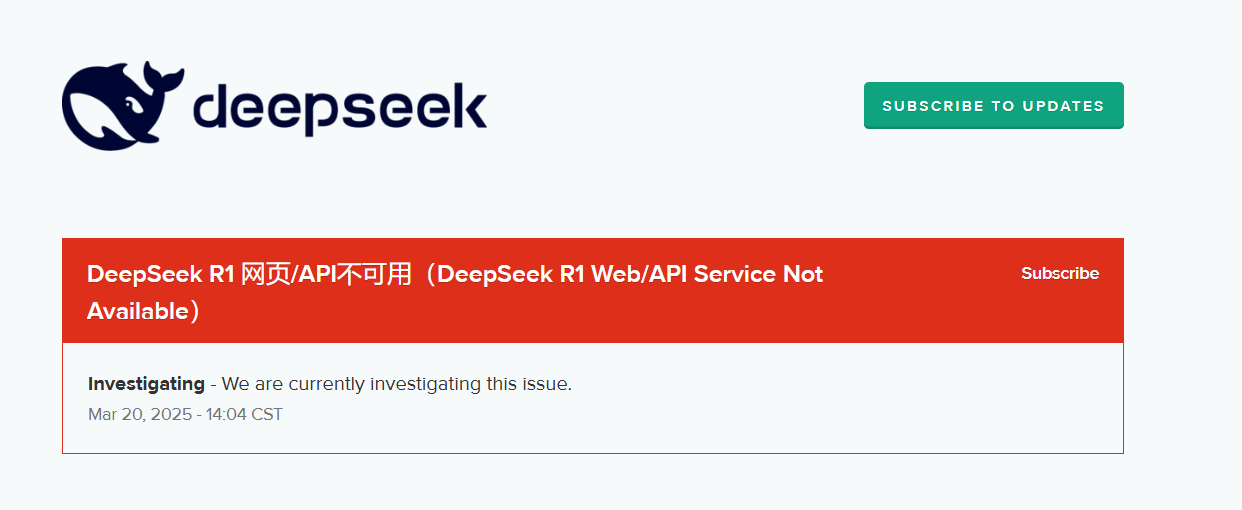Click the whale's eye in the logo
This screenshot has height=510, width=1242.
[130, 103]
